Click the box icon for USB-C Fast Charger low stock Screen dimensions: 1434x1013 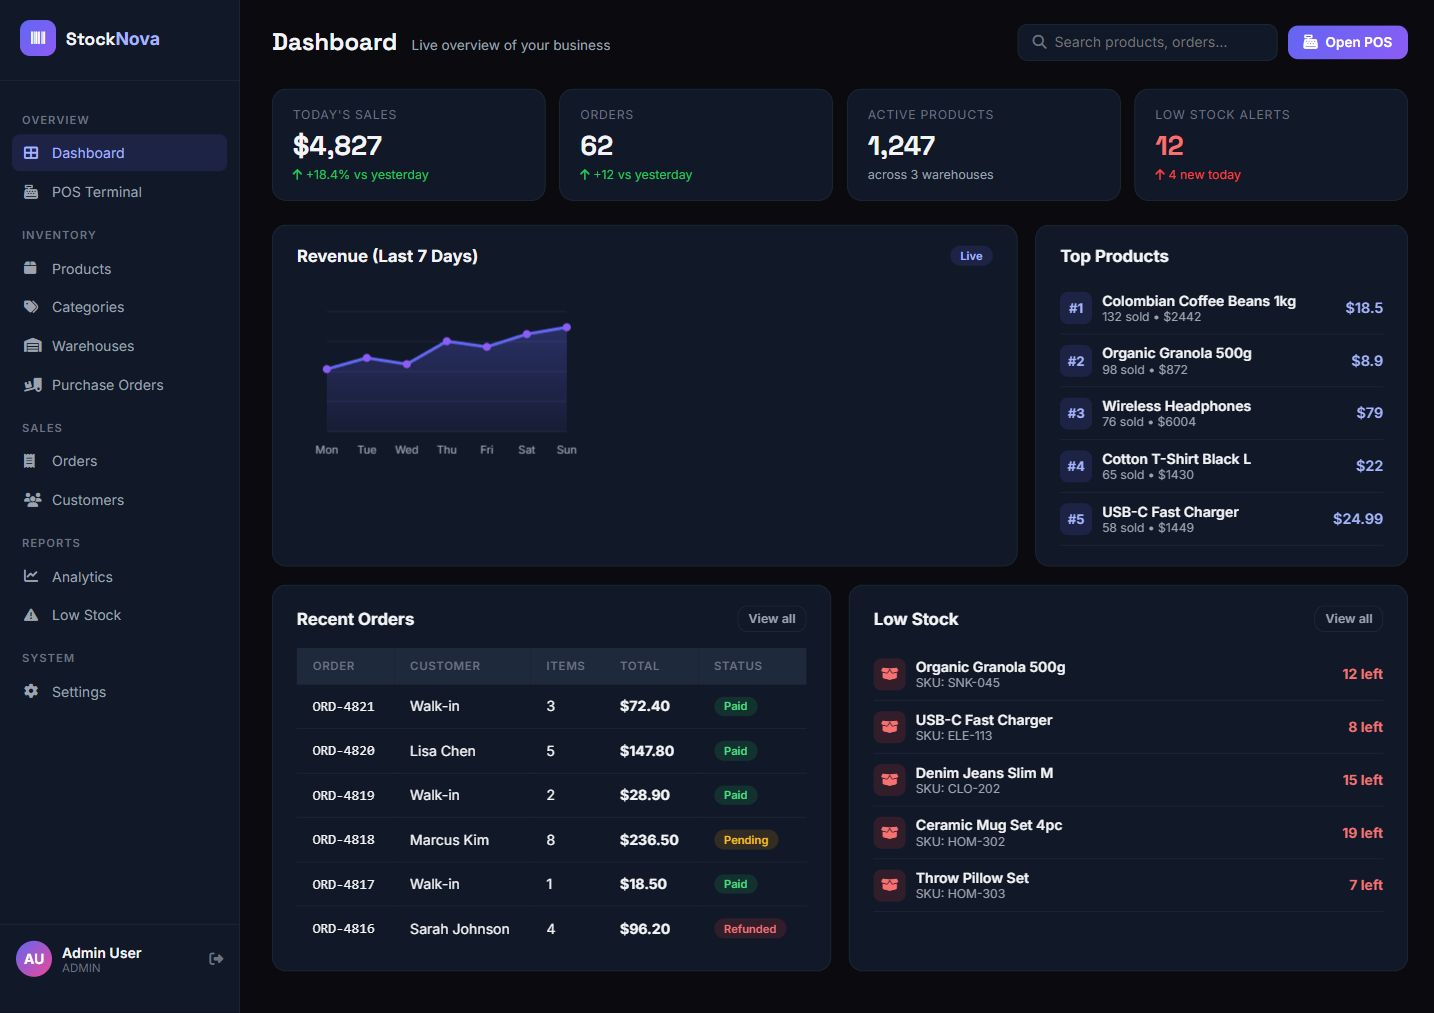click(889, 727)
